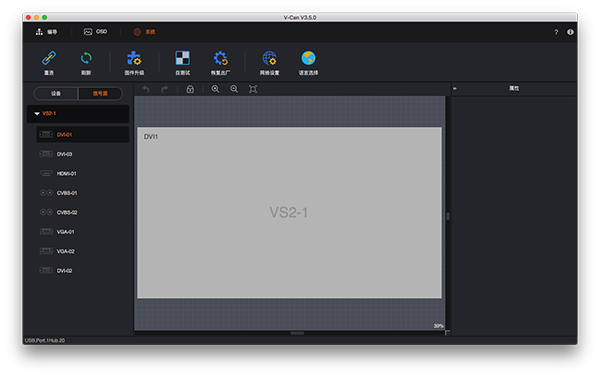This screenshot has height=377, width=600.
Task: Select the device segment button
Action: click(x=56, y=93)
